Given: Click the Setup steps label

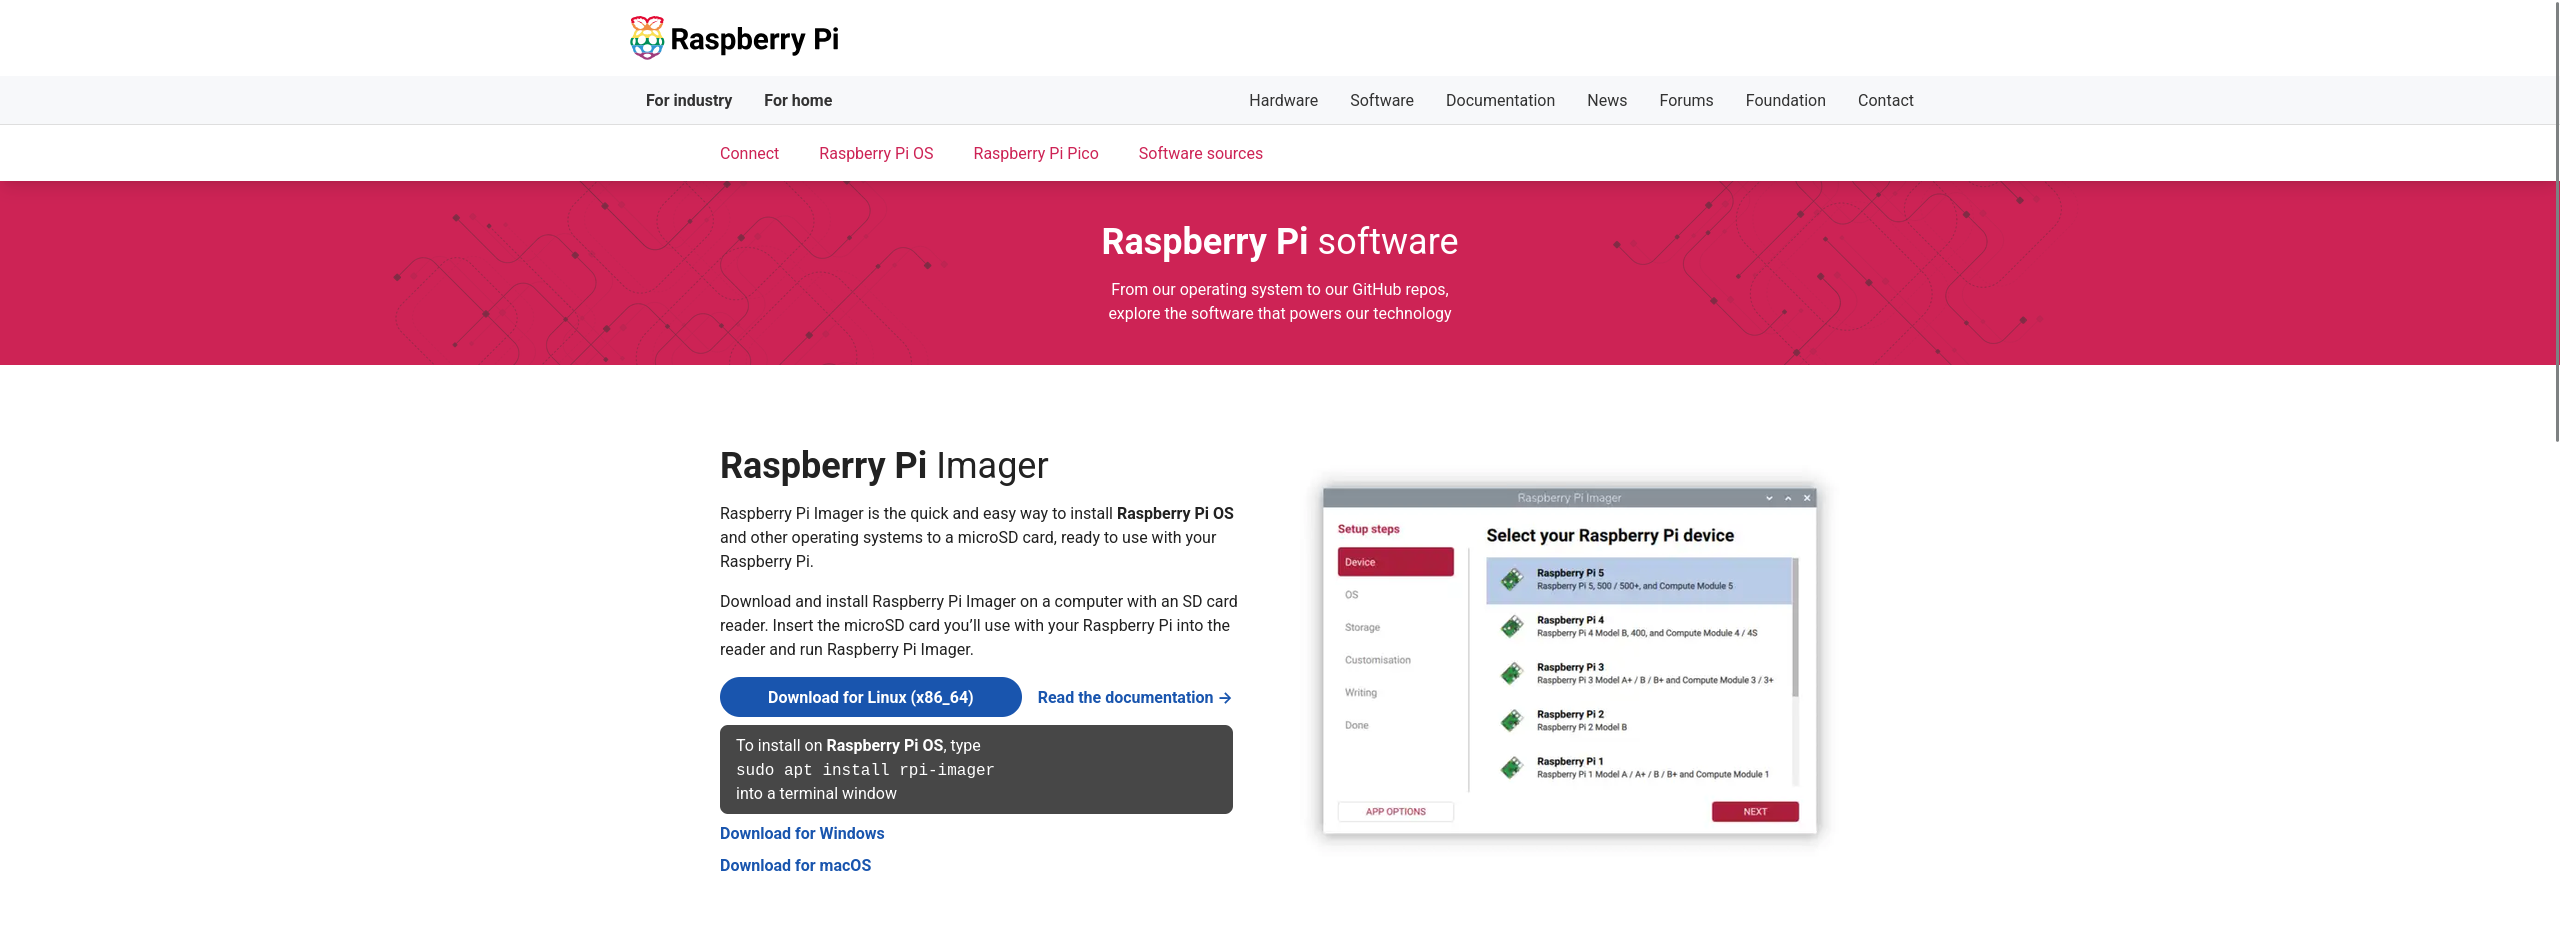Looking at the screenshot, I should pyautogui.click(x=1368, y=529).
